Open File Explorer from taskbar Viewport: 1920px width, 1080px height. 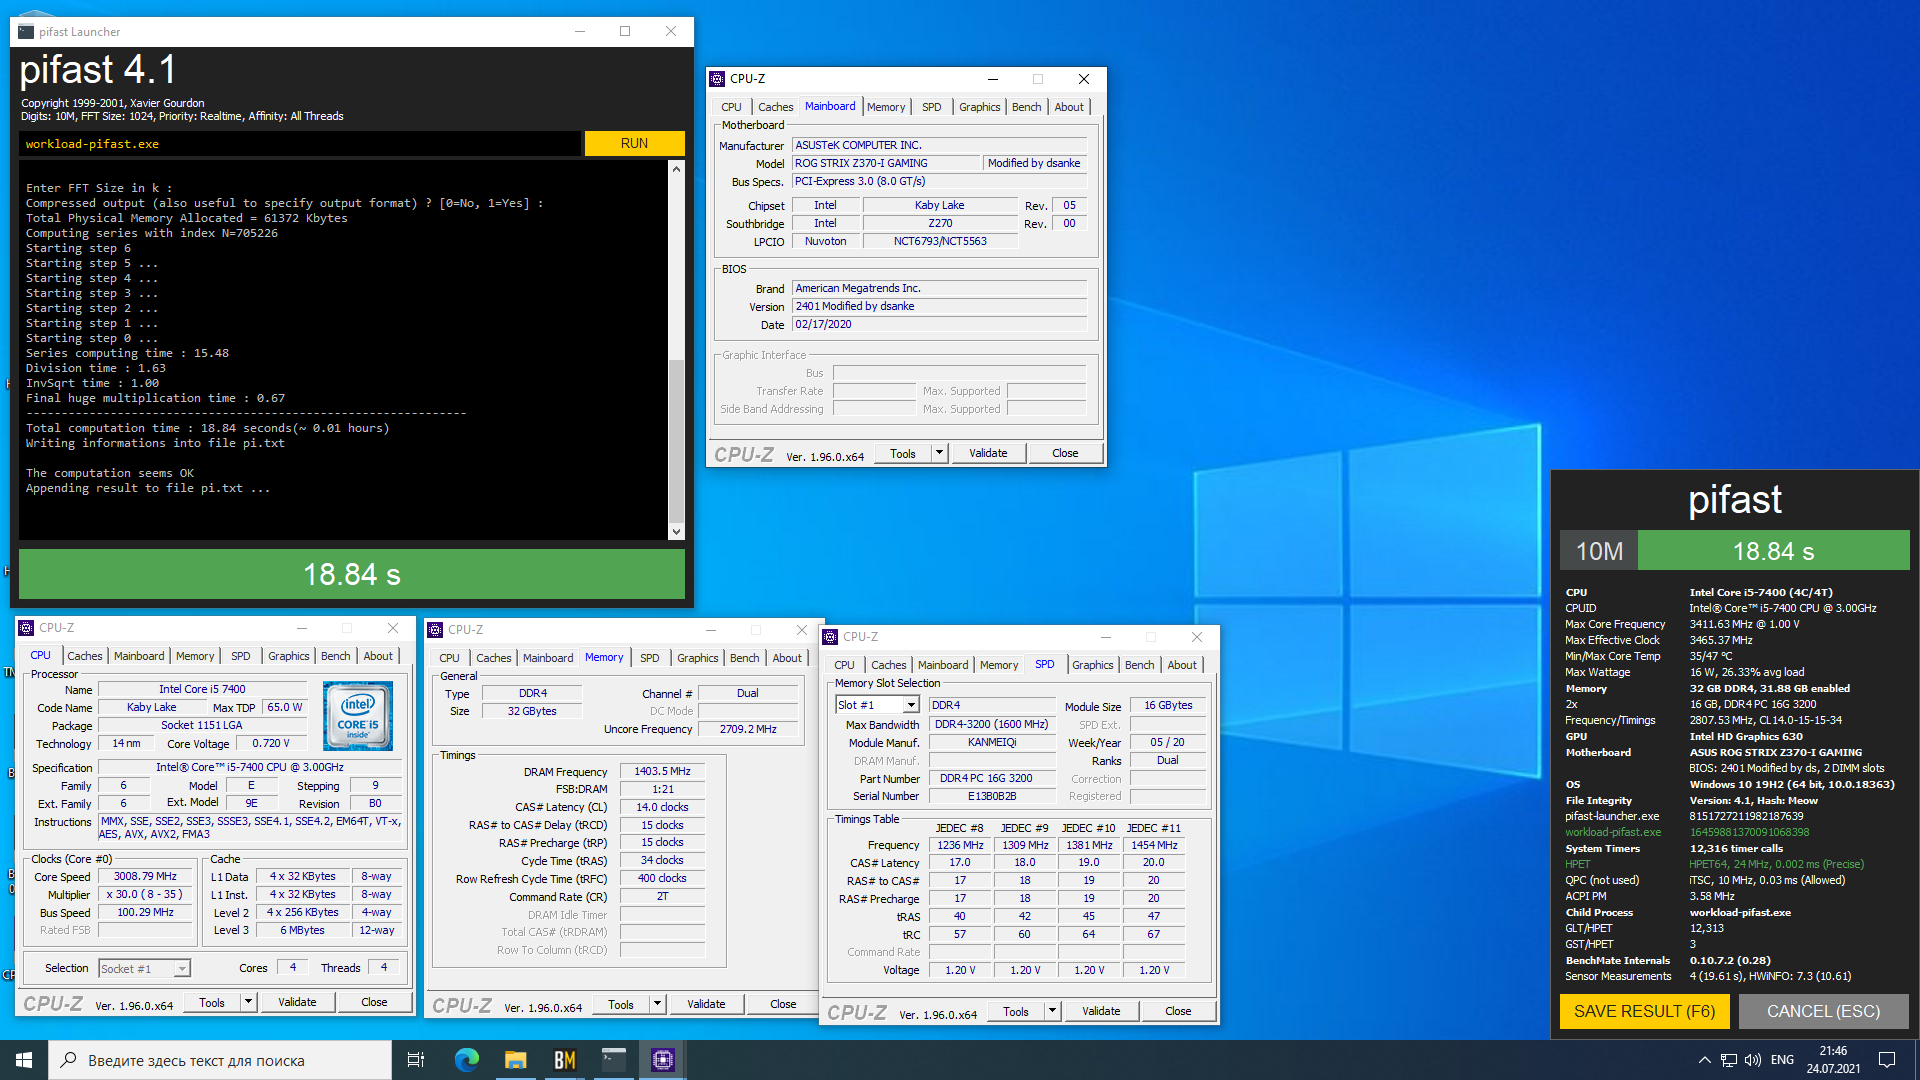click(x=515, y=1060)
